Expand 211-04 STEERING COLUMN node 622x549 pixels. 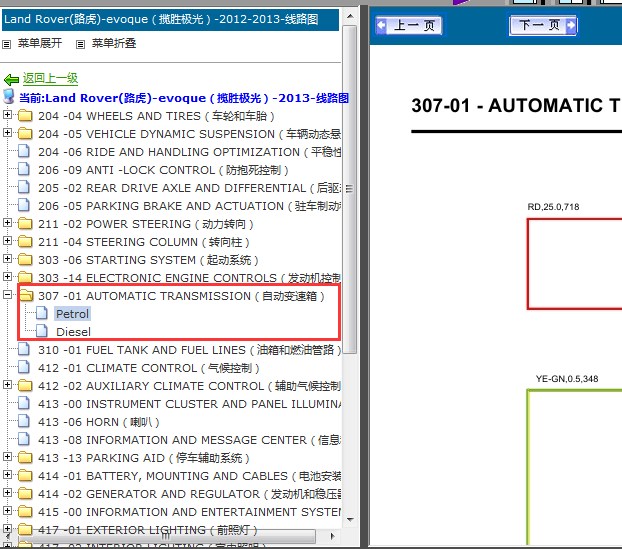click(x=7, y=240)
